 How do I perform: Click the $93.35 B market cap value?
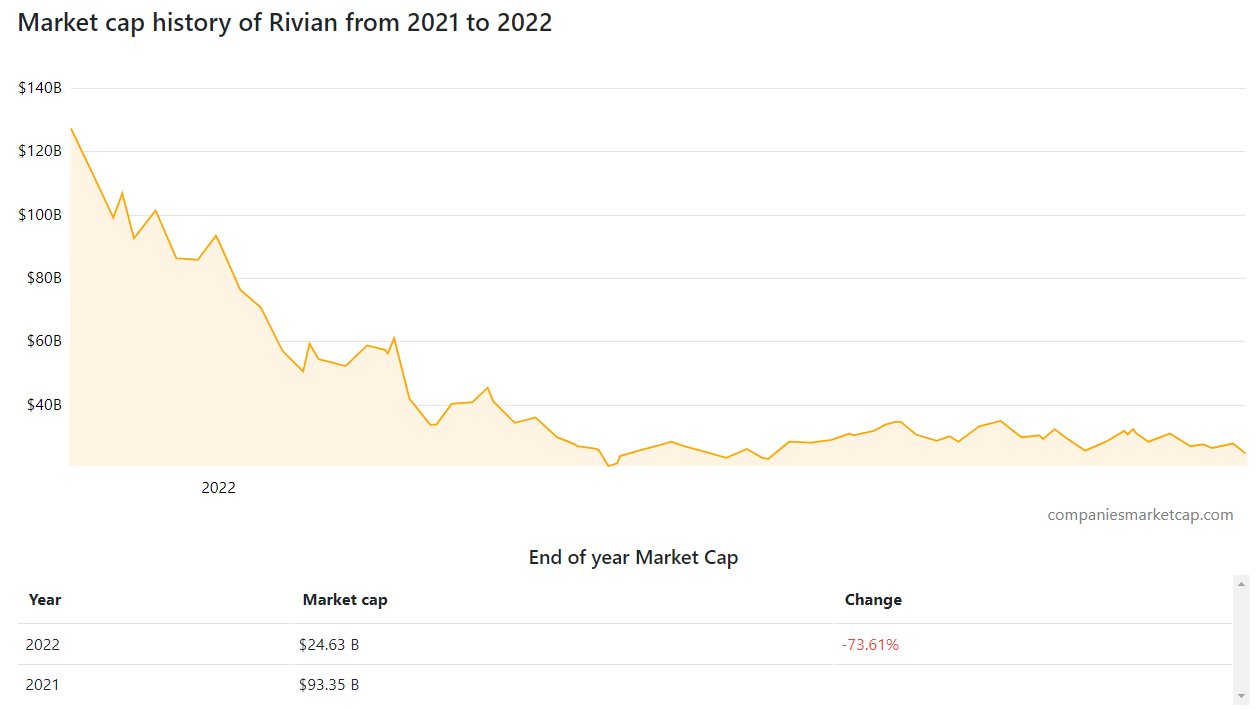(x=329, y=685)
